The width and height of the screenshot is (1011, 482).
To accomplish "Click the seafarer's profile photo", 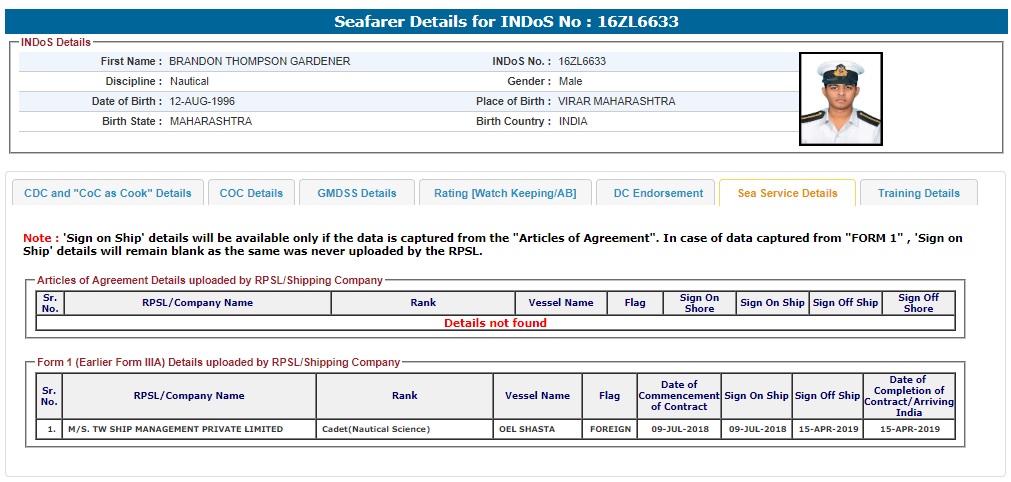I will point(840,101).
